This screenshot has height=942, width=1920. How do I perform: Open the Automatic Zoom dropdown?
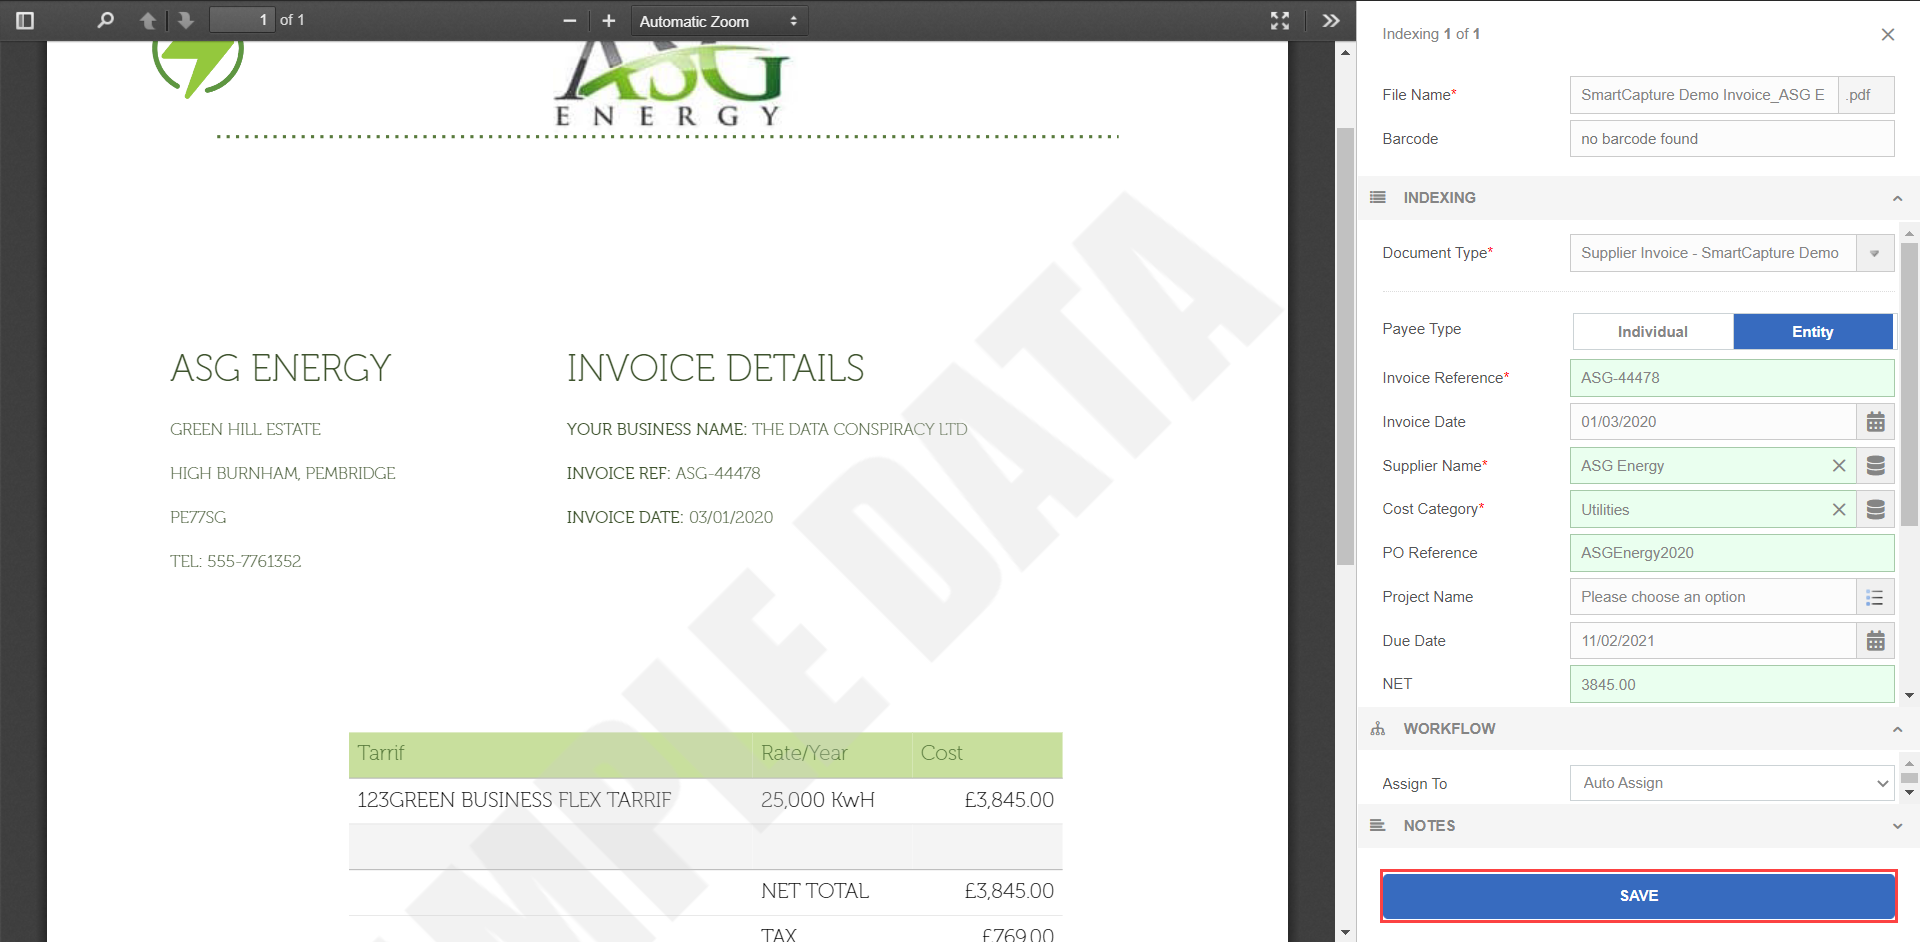coord(719,21)
